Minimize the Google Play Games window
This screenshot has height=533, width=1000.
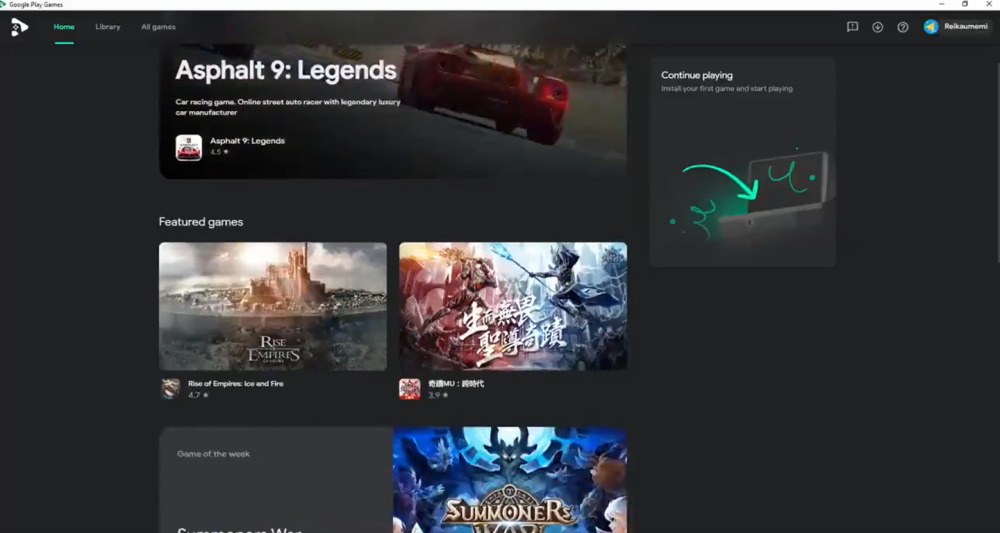coord(941,4)
